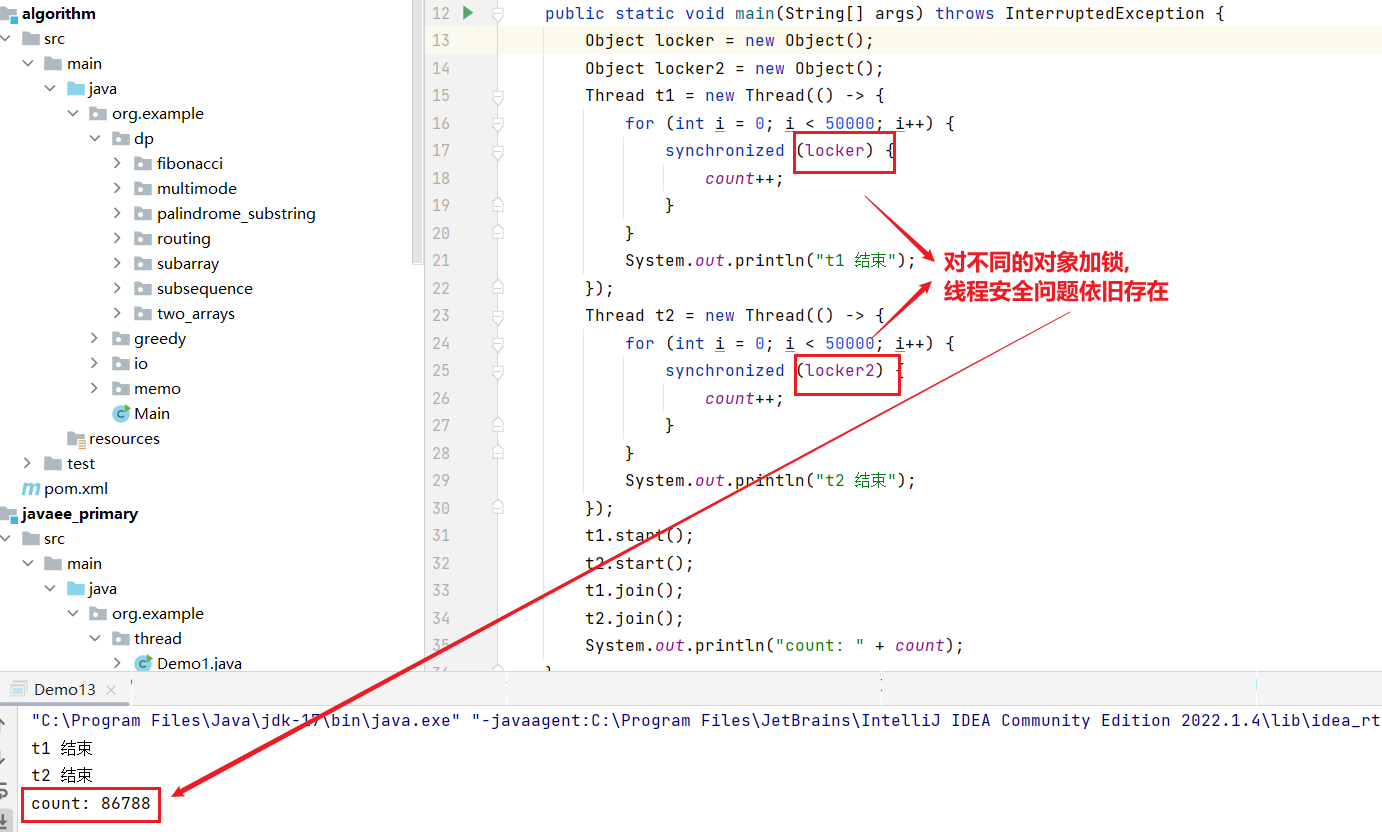Collapse src folder under javaee_primary
Screen dimensions: 1382x832
7,538
